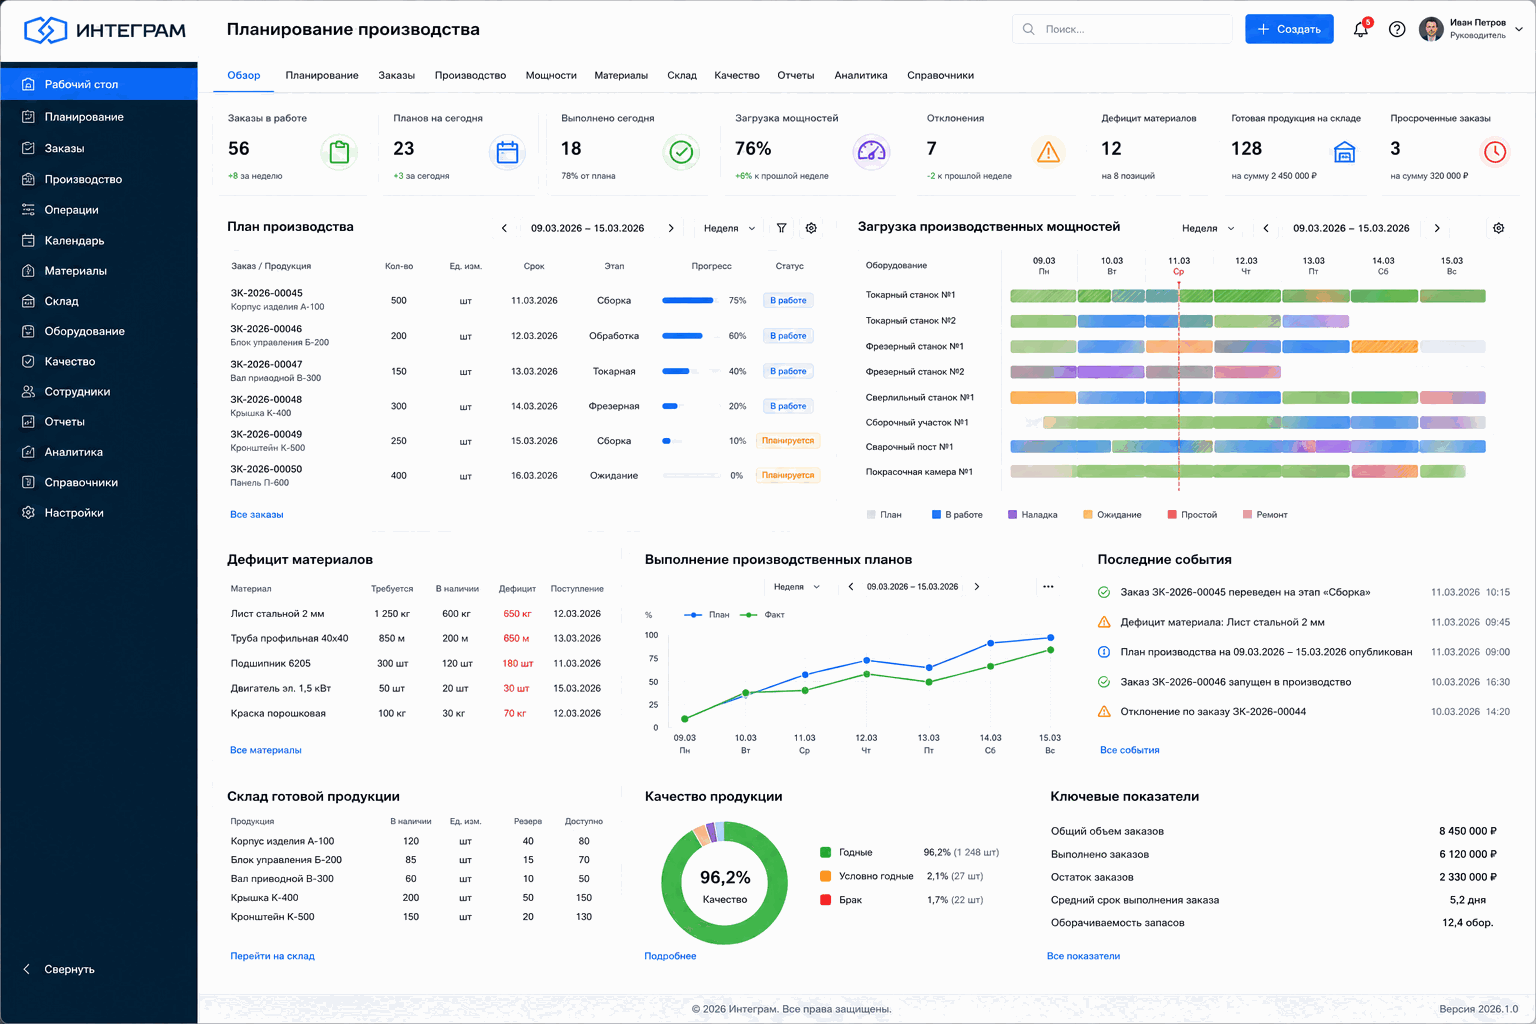Toggle the Факт series in chart legend
This screenshot has width=1536, height=1024.
pyautogui.click(x=764, y=615)
